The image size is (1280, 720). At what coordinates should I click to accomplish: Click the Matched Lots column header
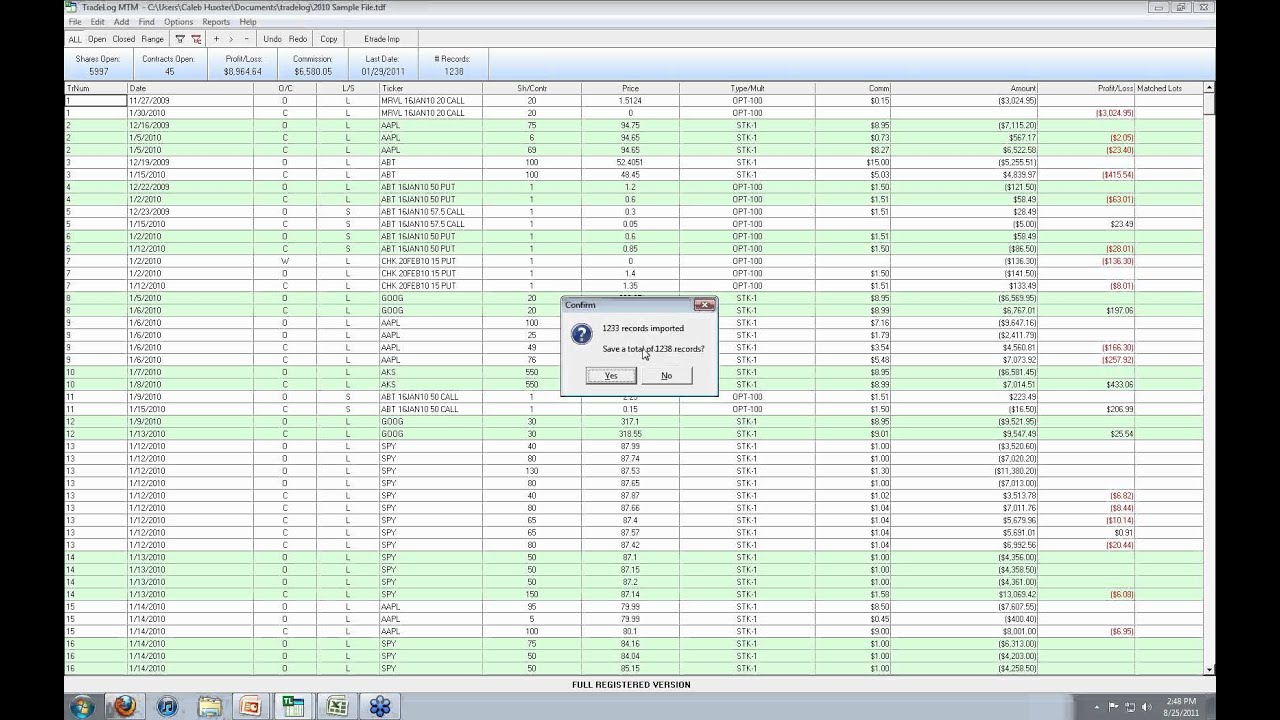click(x=1169, y=88)
